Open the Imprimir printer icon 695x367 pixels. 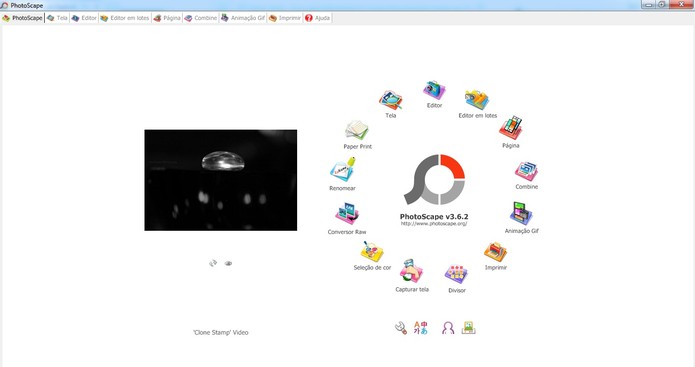[496, 252]
